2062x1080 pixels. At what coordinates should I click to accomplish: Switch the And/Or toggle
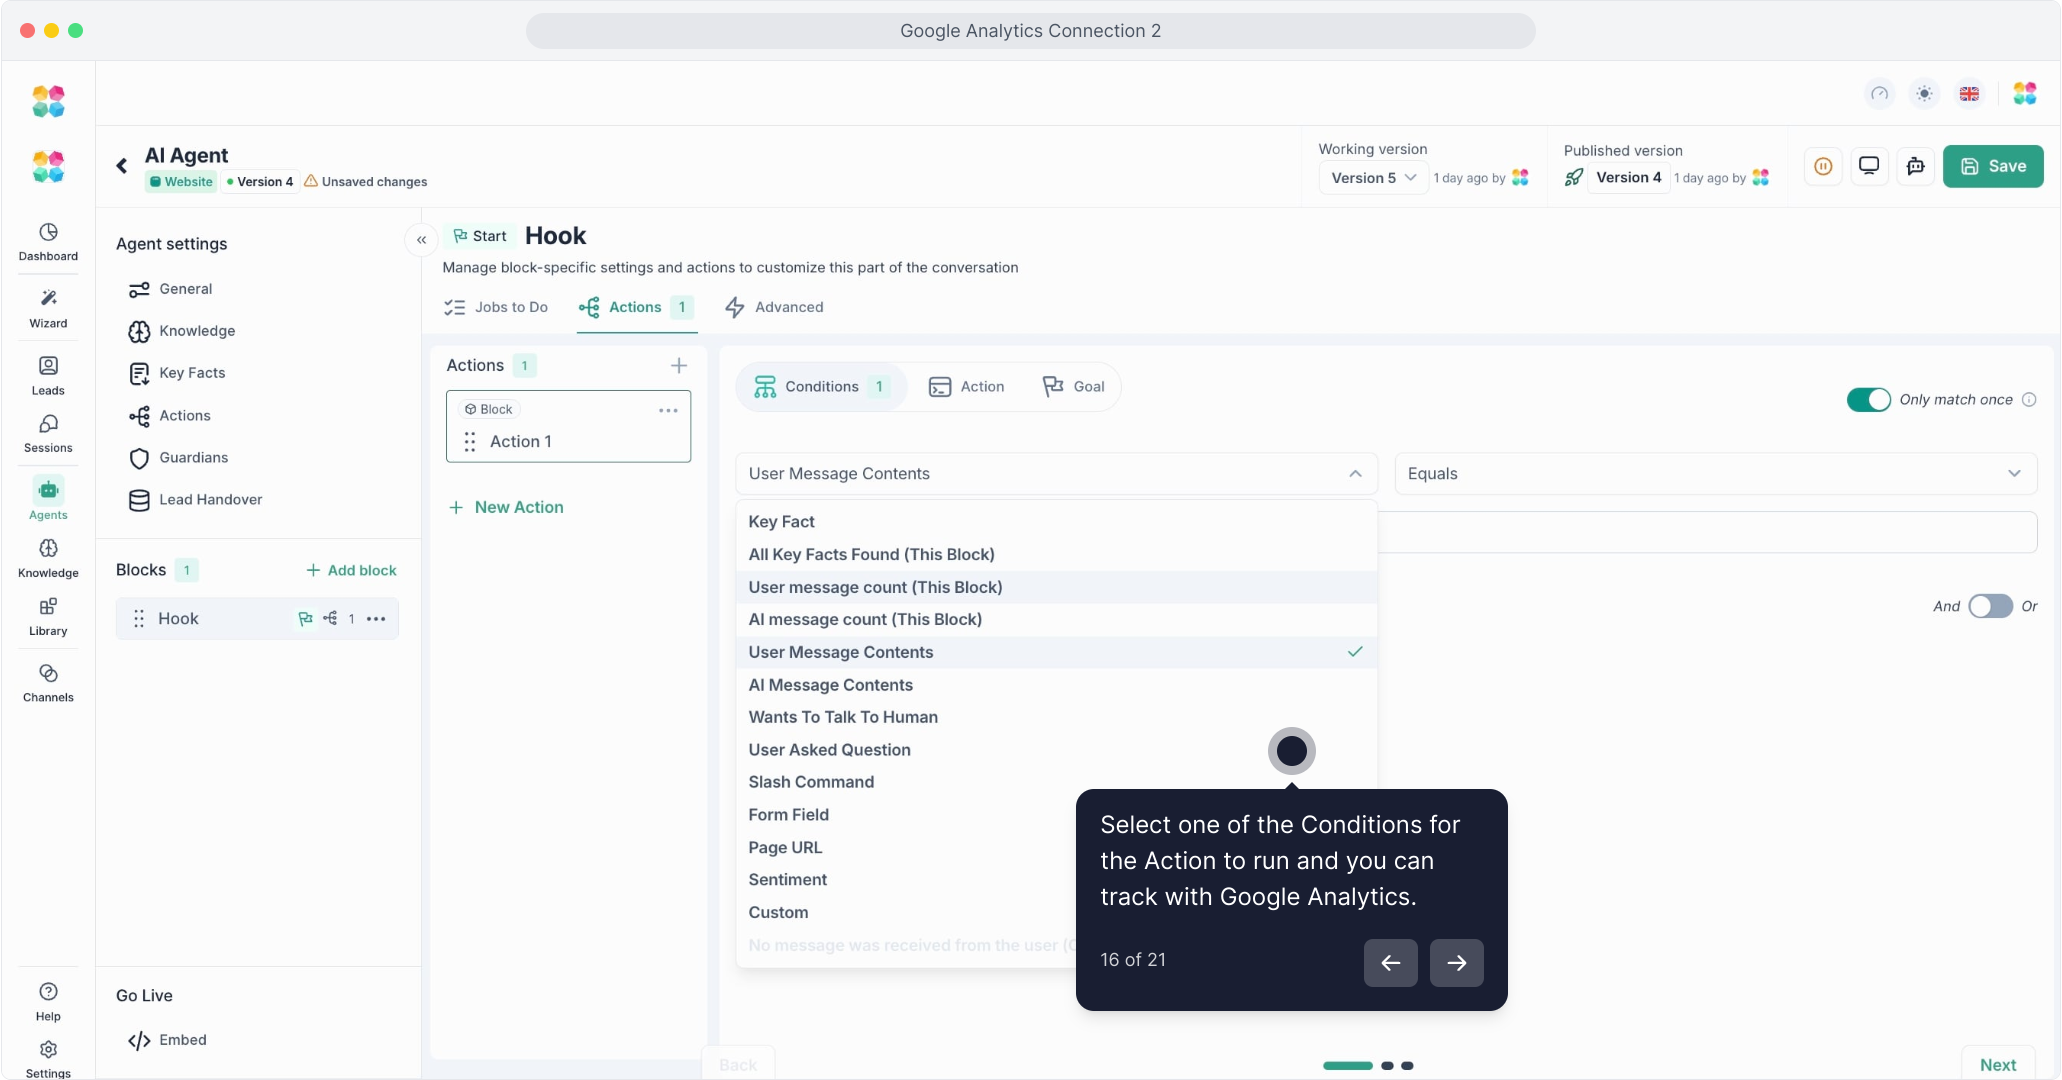pyautogui.click(x=1989, y=607)
